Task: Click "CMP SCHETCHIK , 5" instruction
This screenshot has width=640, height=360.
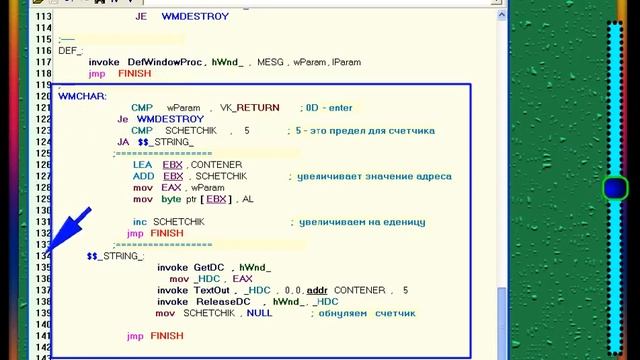Action: tap(190, 131)
